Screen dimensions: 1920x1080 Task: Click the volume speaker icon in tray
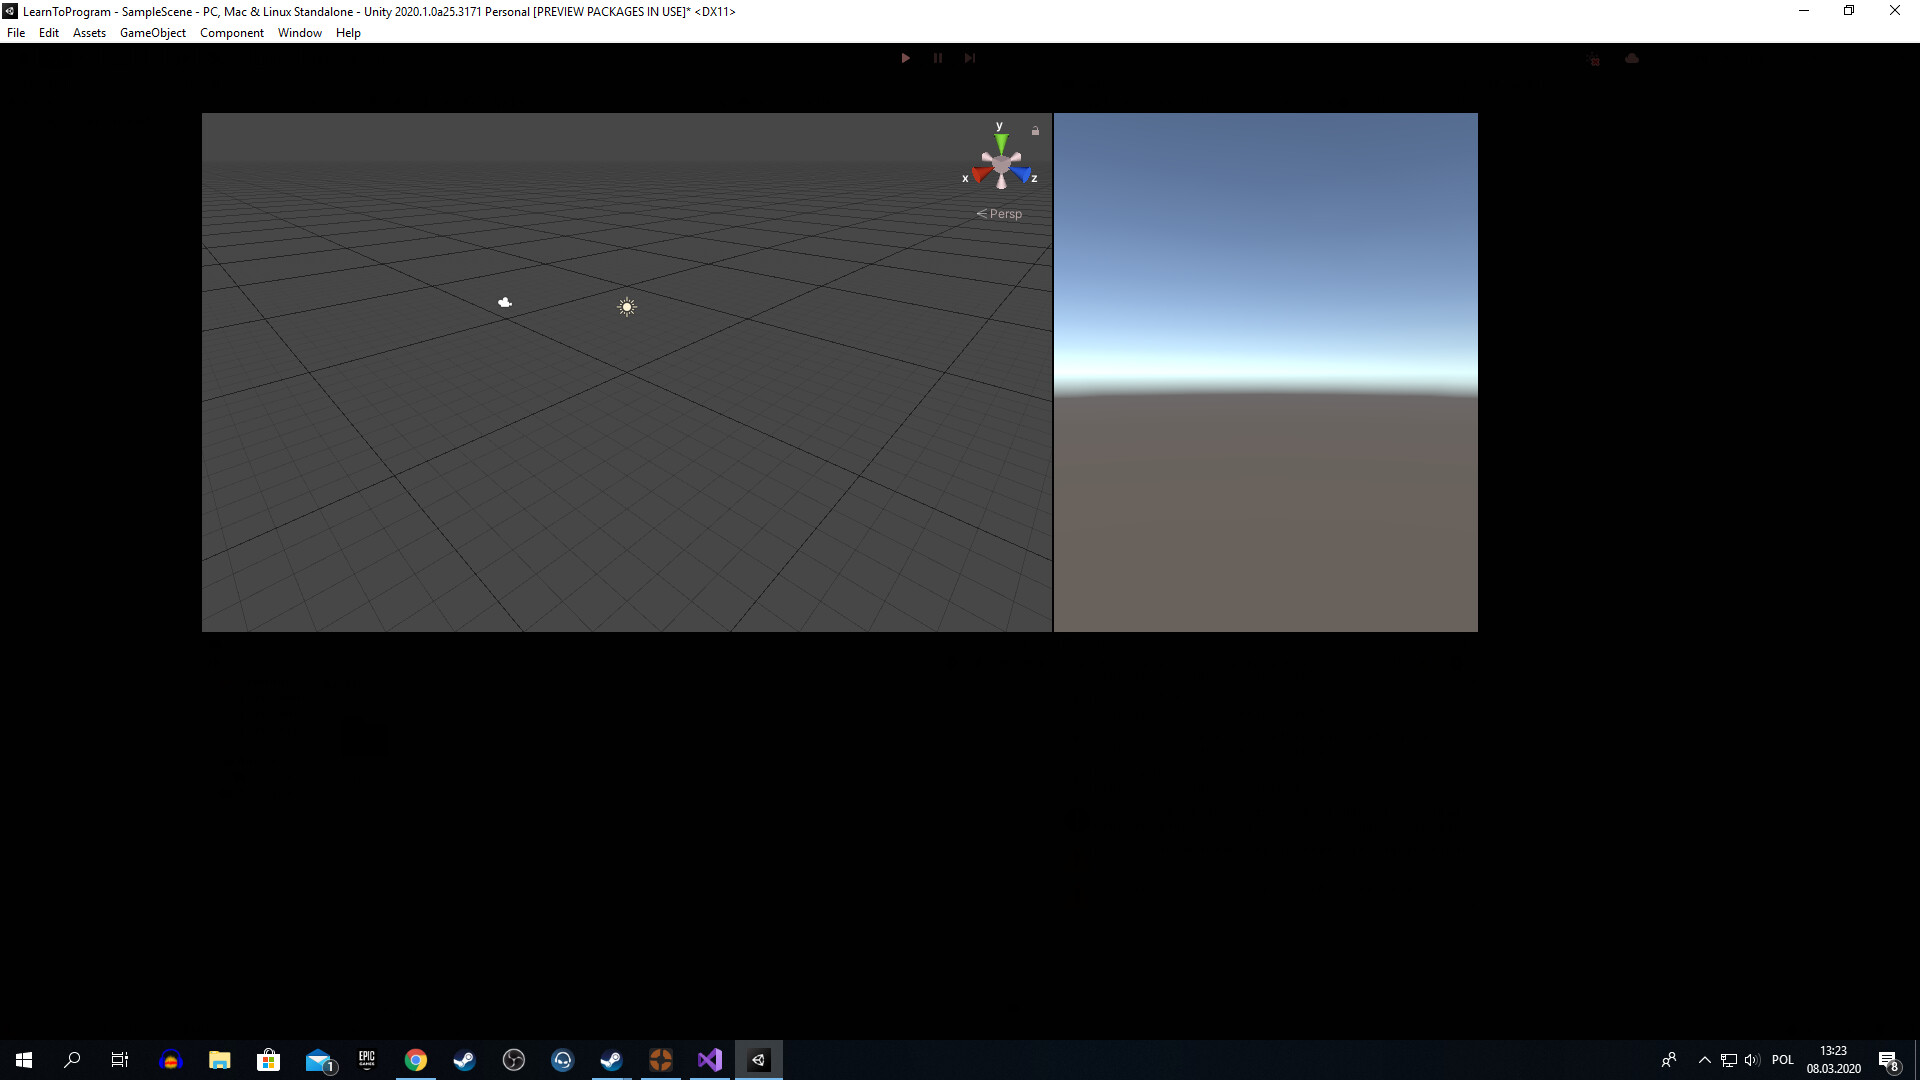(1751, 1060)
